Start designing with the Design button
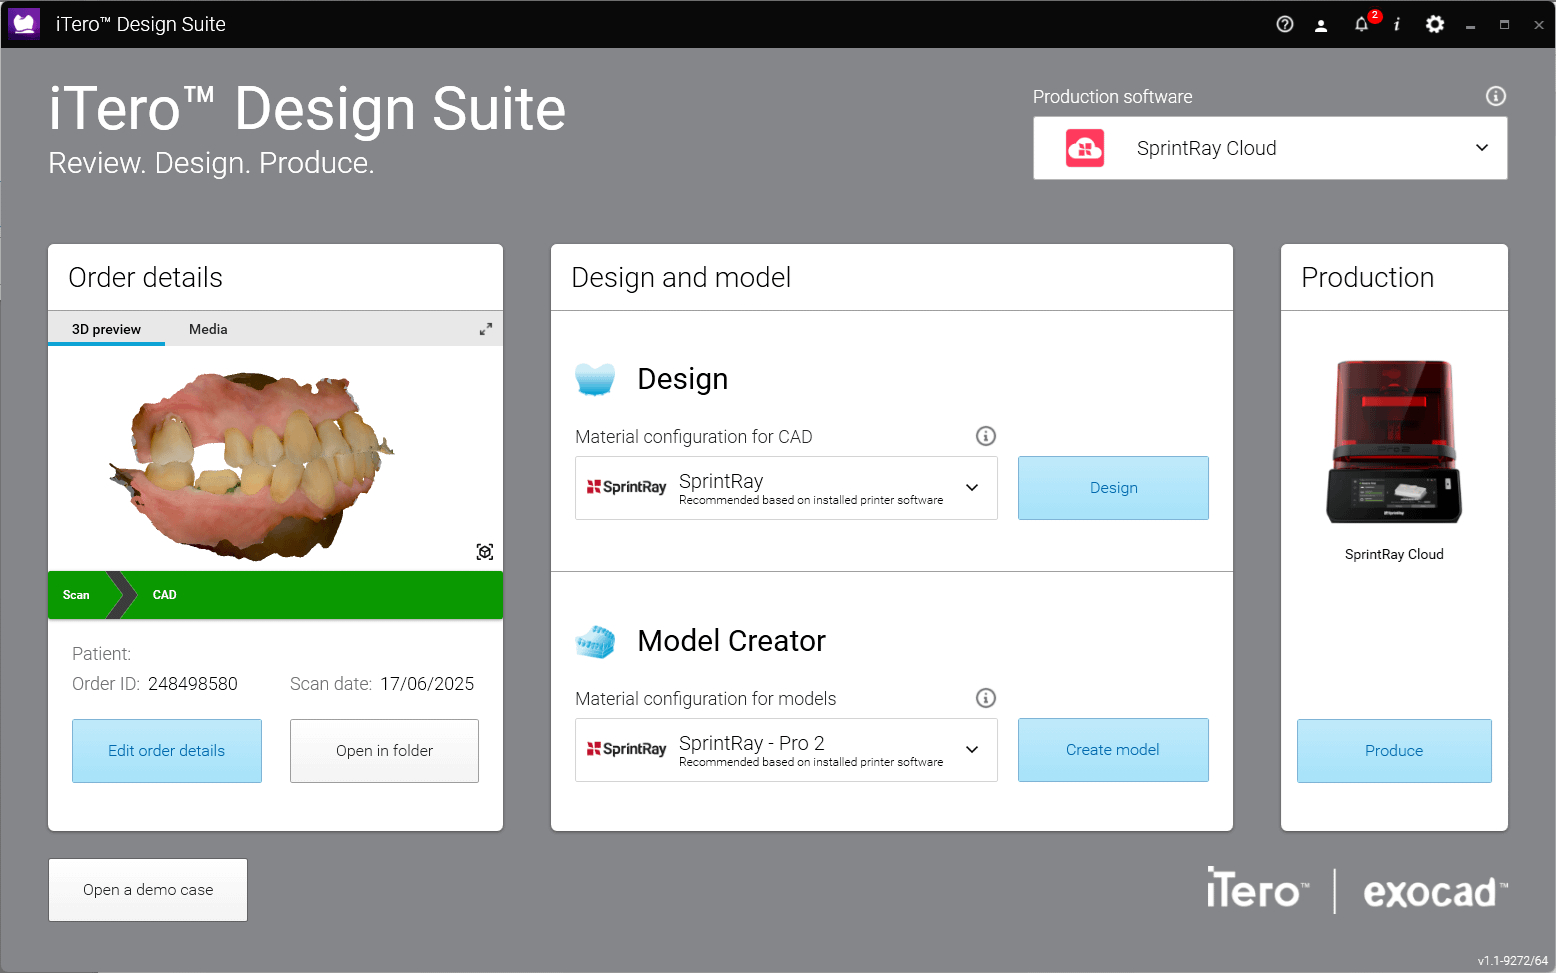Image resolution: width=1556 pixels, height=973 pixels. (1113, 488)
